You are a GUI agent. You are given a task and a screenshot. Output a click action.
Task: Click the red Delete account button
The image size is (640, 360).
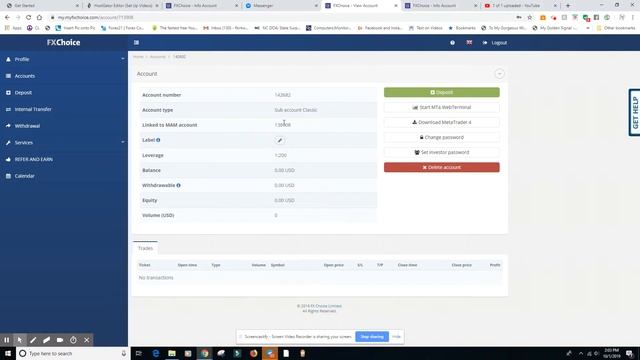click(441, 167)
